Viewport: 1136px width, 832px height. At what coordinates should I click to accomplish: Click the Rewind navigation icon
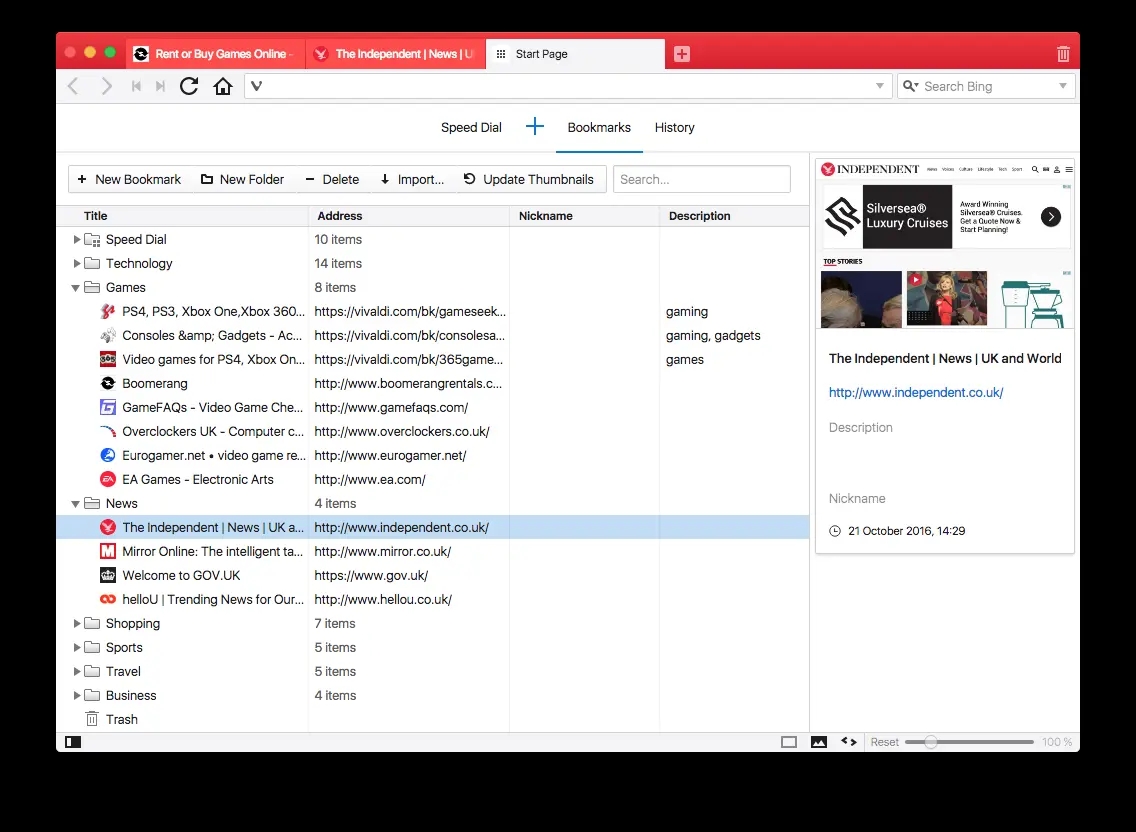click(136, 86)
